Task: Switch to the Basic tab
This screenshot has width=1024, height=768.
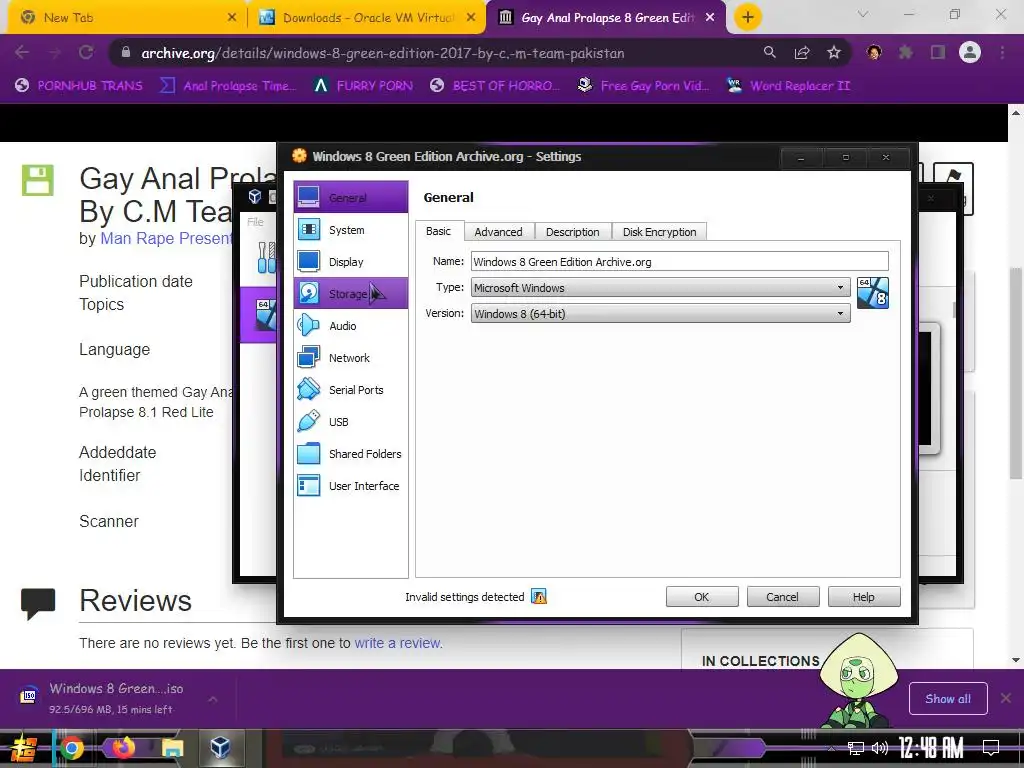Action: click(438, 231)
